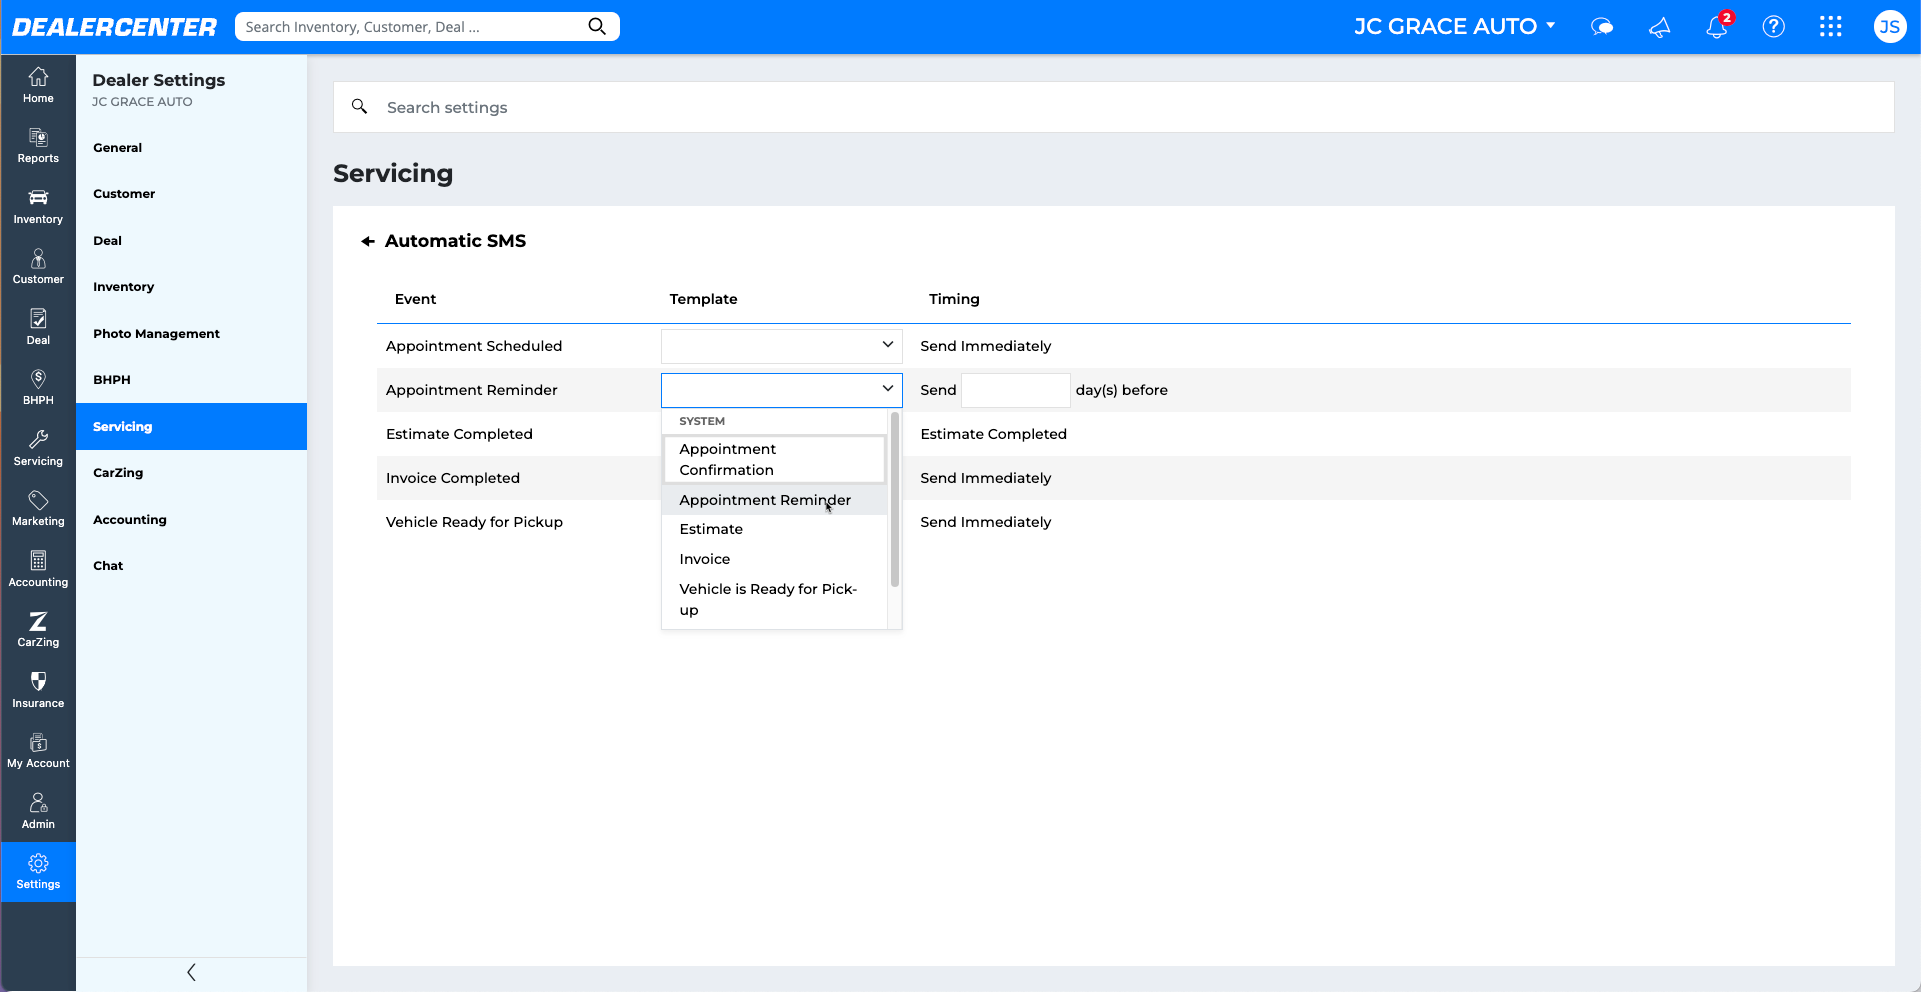Open the help question mark icon

1774,27
